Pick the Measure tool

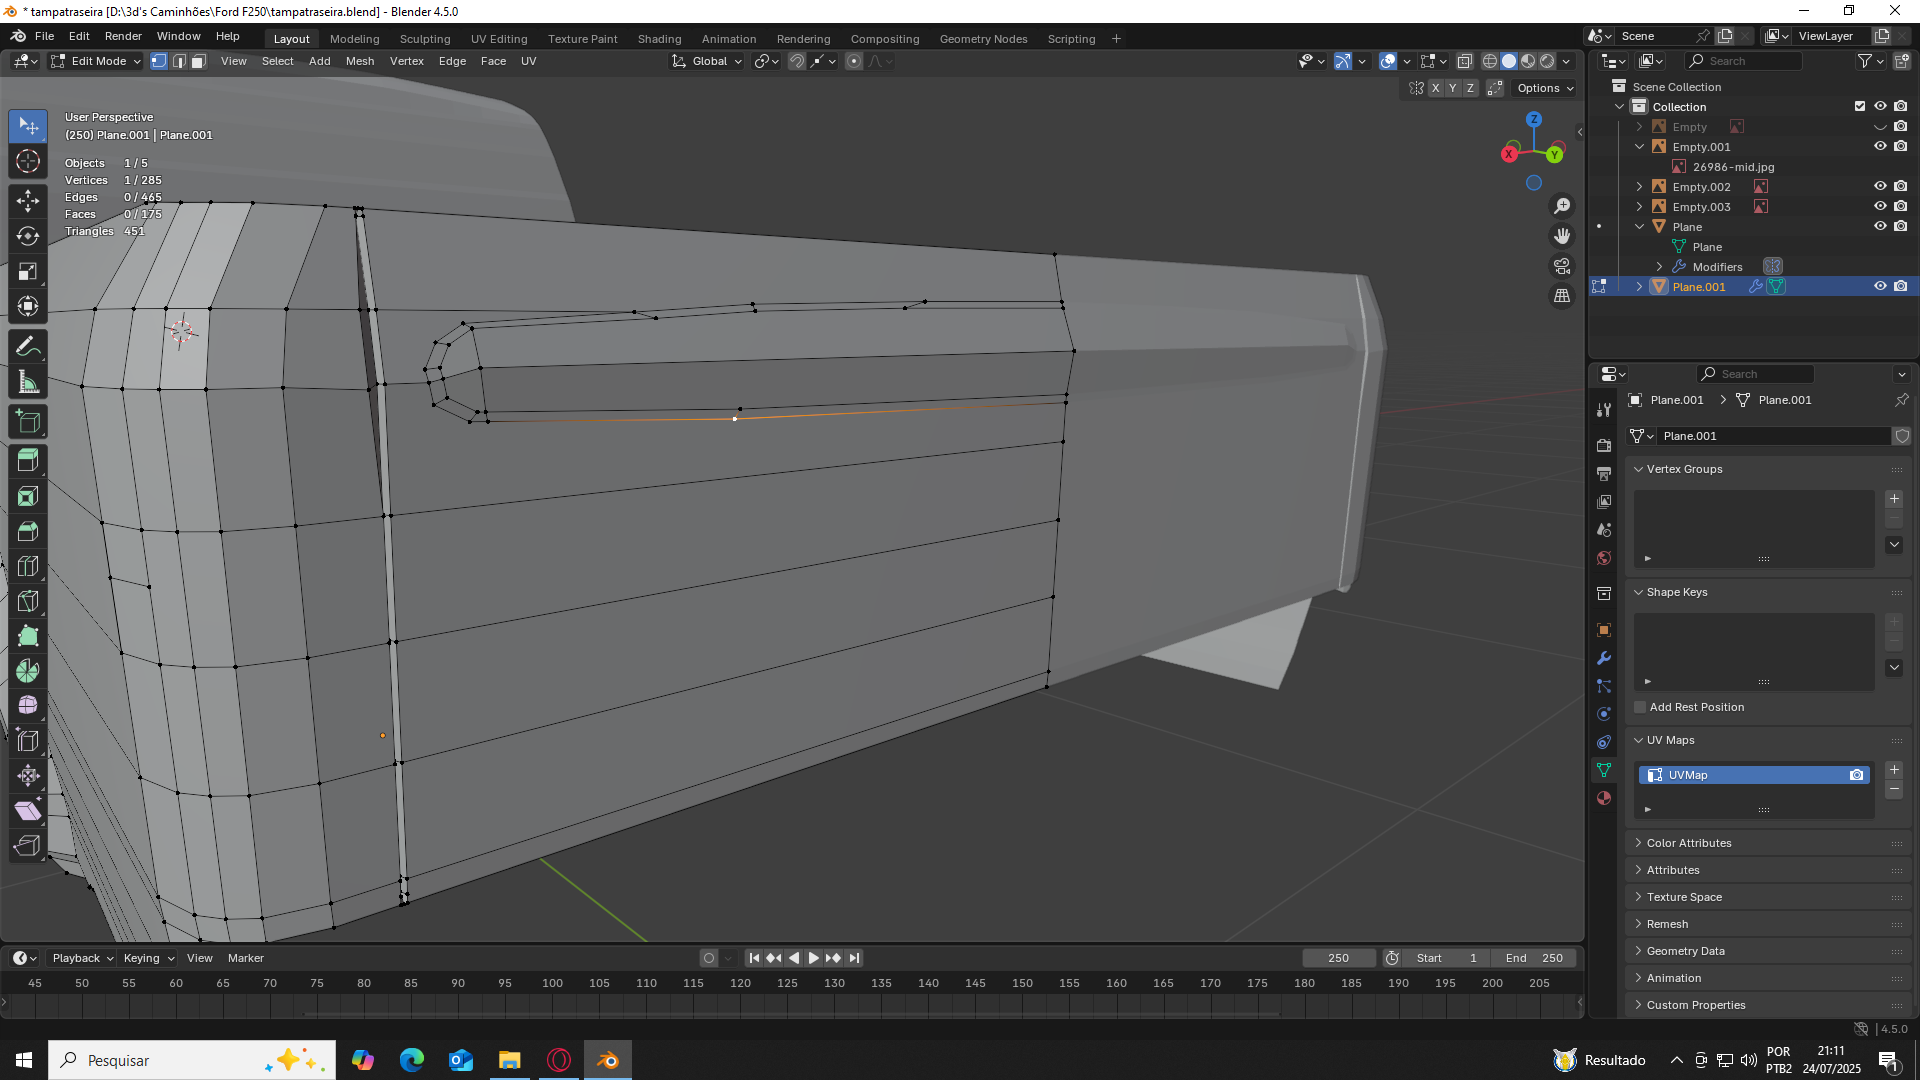click(28, 382)
